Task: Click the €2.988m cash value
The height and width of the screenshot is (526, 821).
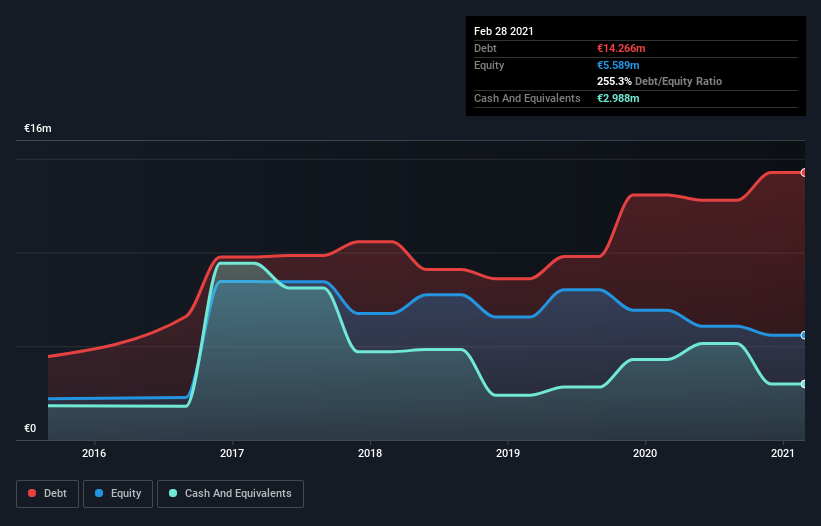Action: [618, 98]
